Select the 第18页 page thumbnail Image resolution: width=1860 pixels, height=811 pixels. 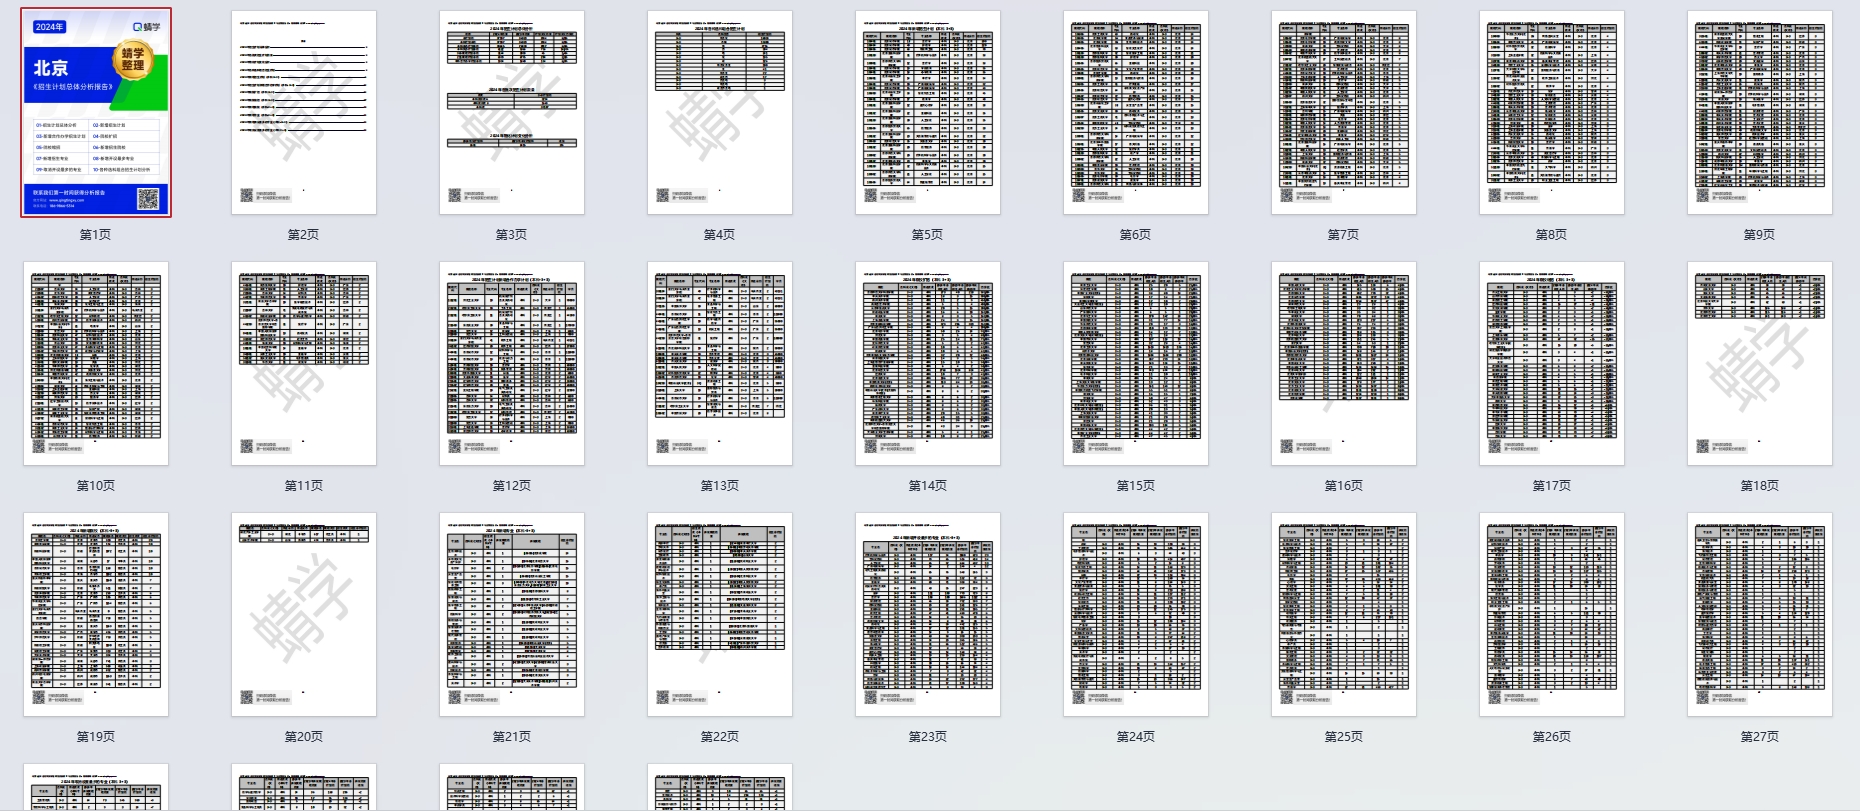(1760, 364)
